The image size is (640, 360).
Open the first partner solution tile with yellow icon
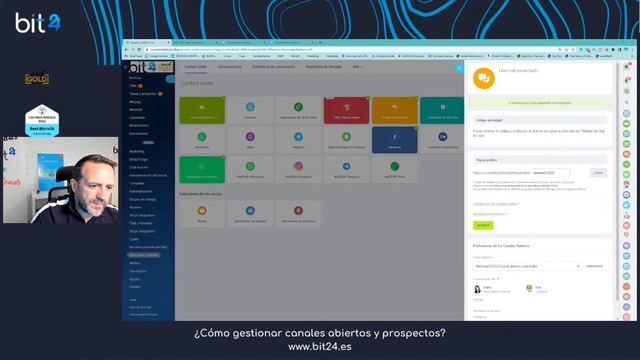(x=202, y=213)
